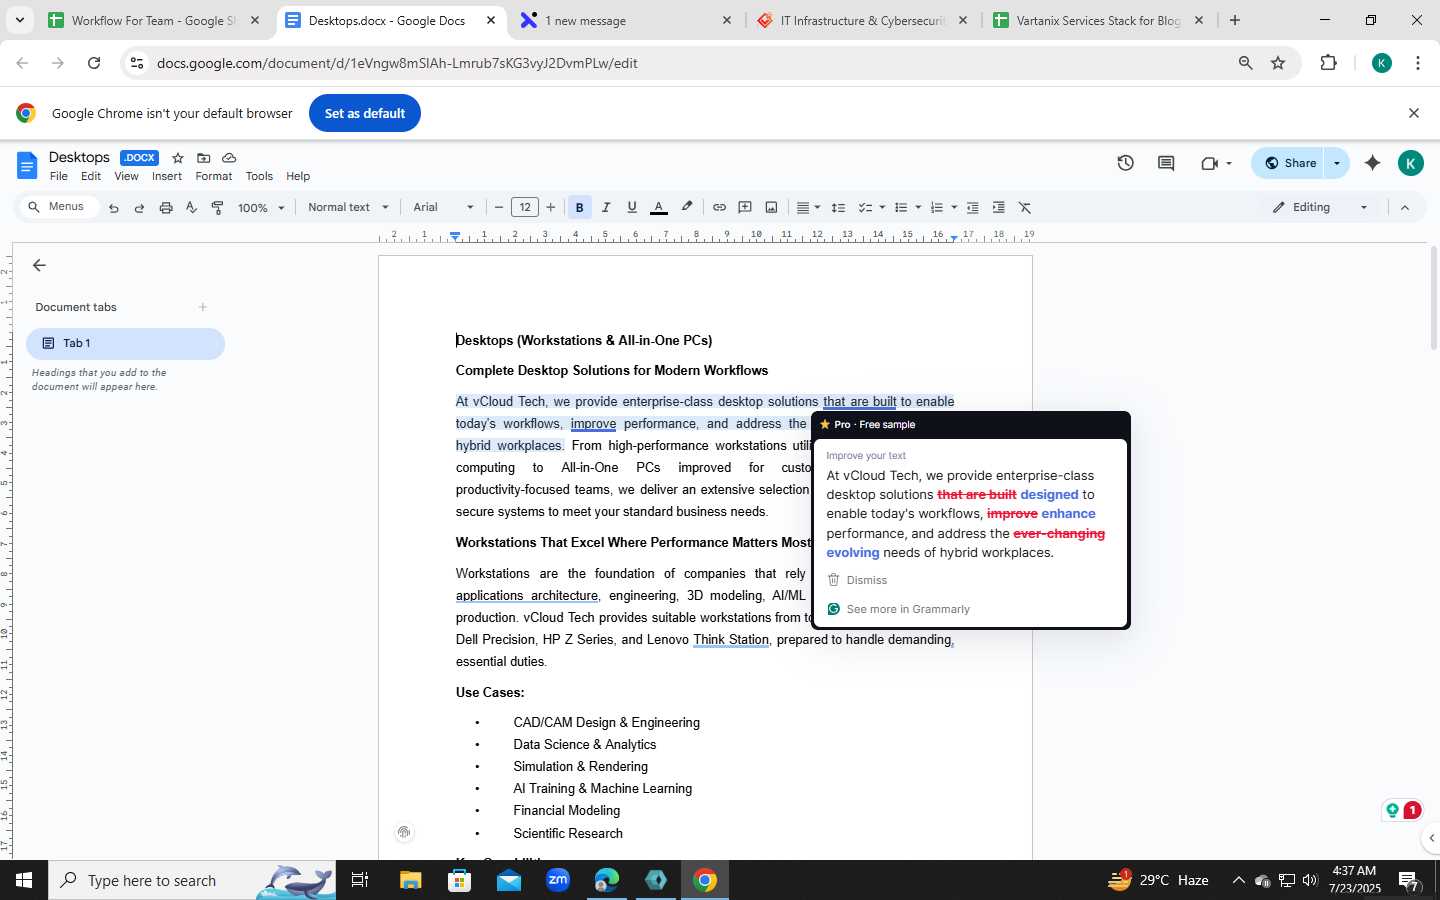Open line and paragraph spacing options
This screenshot has height=900, width=1440.
tap(839, 208)
